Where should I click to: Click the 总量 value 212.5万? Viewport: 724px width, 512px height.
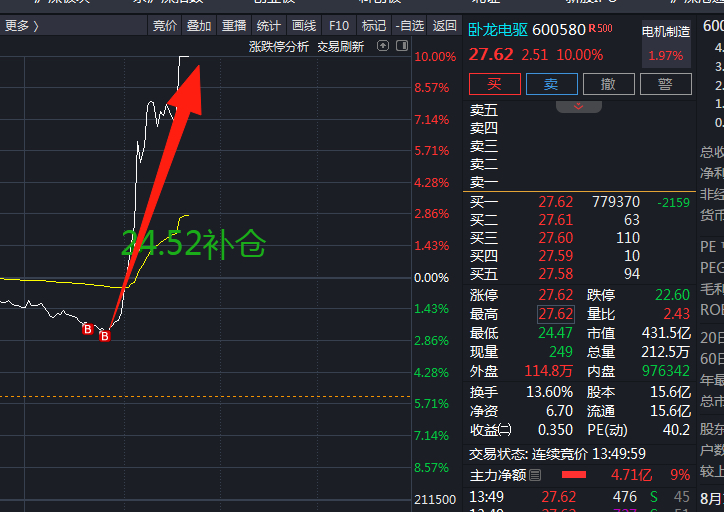(x=665, y=352)
